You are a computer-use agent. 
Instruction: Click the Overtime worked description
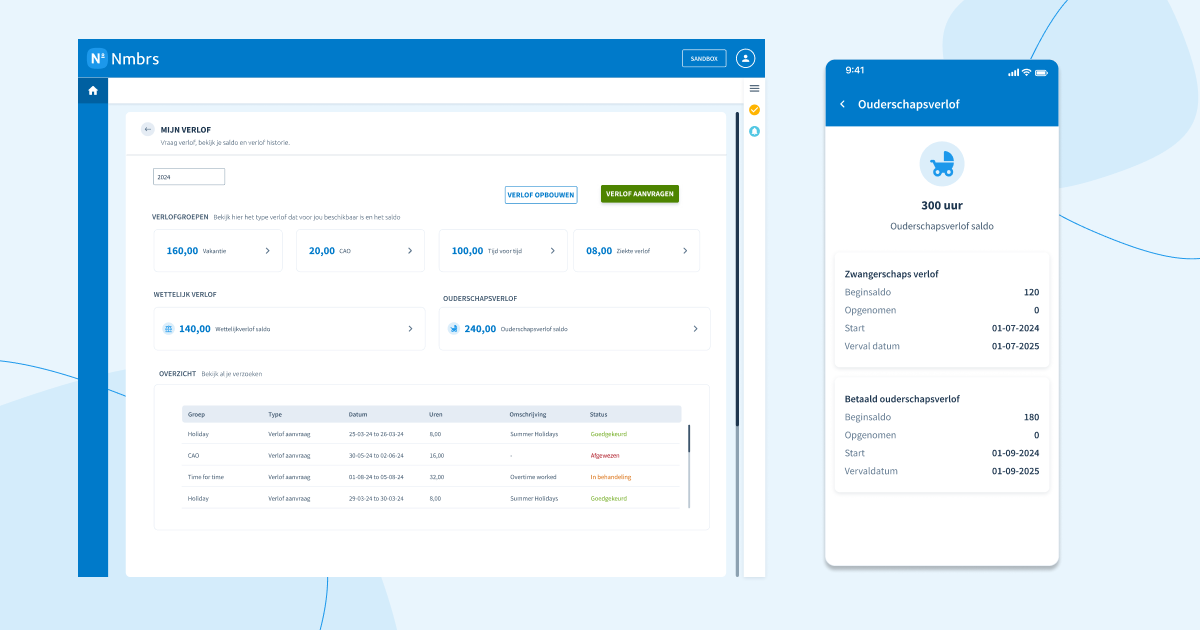[533, 477]
